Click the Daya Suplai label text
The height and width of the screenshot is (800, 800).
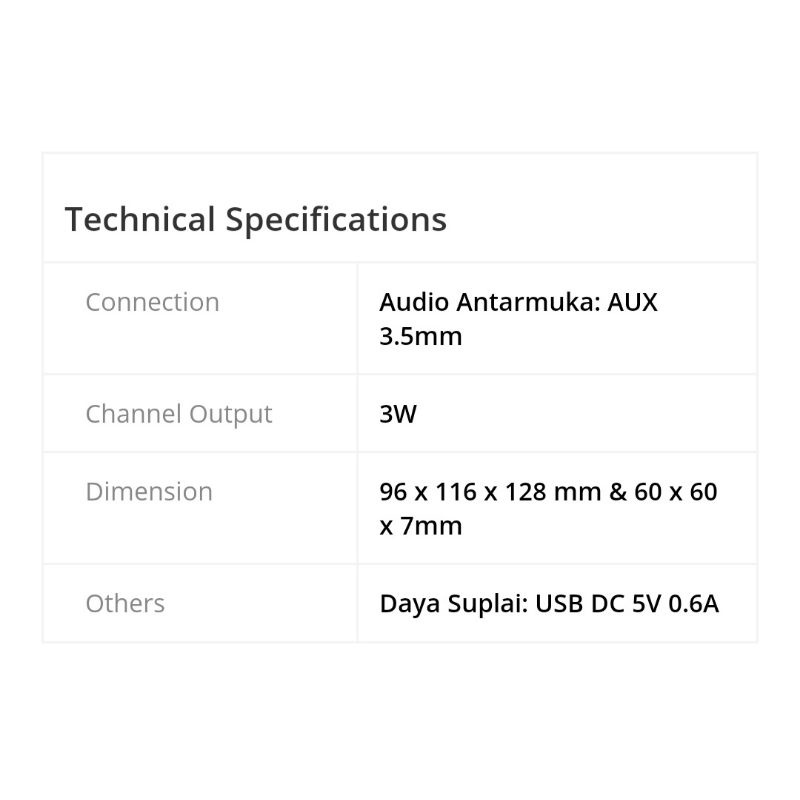454,605
